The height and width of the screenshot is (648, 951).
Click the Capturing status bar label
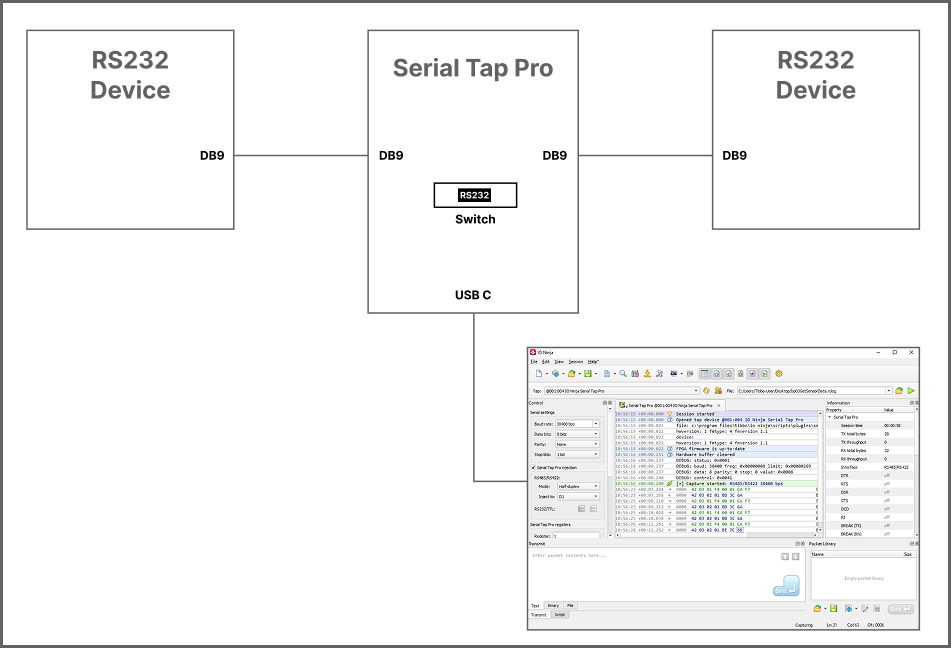click(x=804, y=624)
